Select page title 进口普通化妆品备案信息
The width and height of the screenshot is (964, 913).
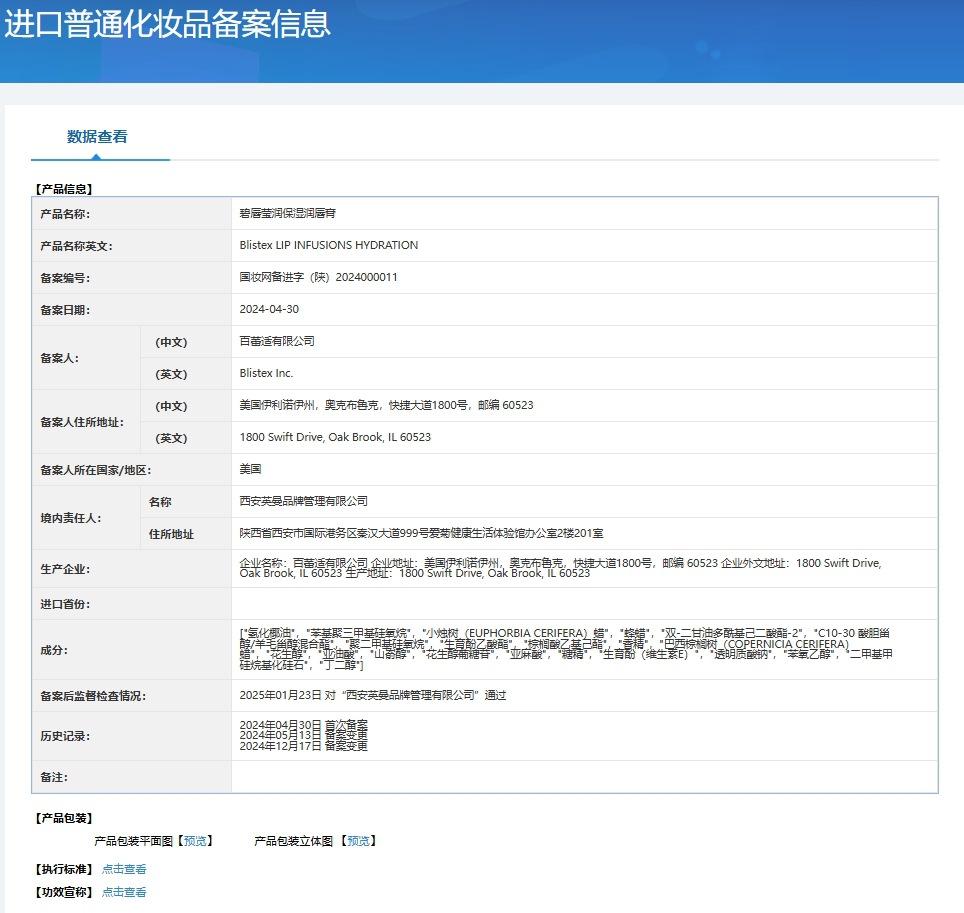[167, 25]
